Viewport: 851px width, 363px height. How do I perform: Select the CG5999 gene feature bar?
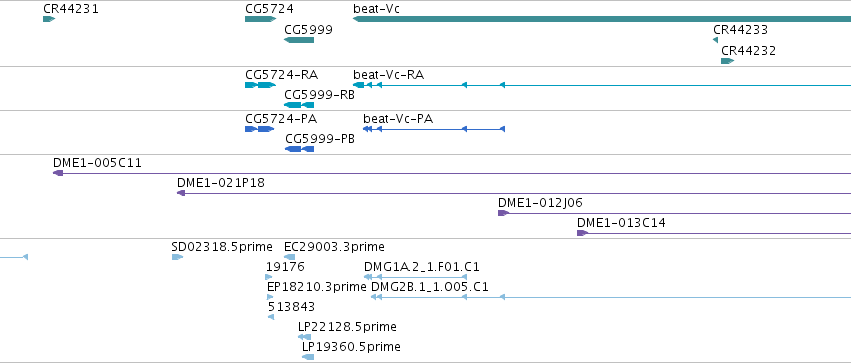[299, 40]
